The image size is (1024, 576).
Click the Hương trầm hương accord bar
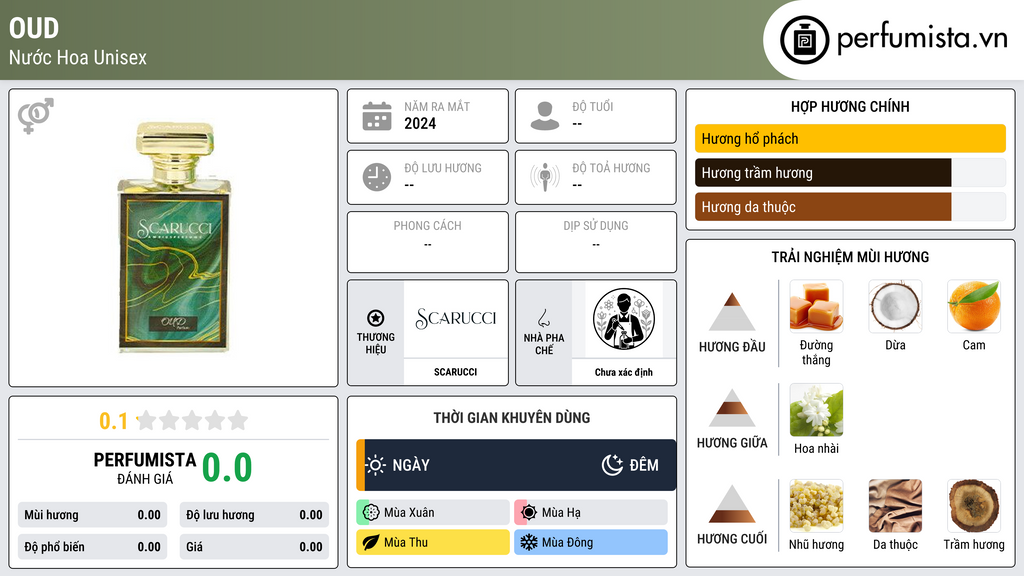[850, 173]
